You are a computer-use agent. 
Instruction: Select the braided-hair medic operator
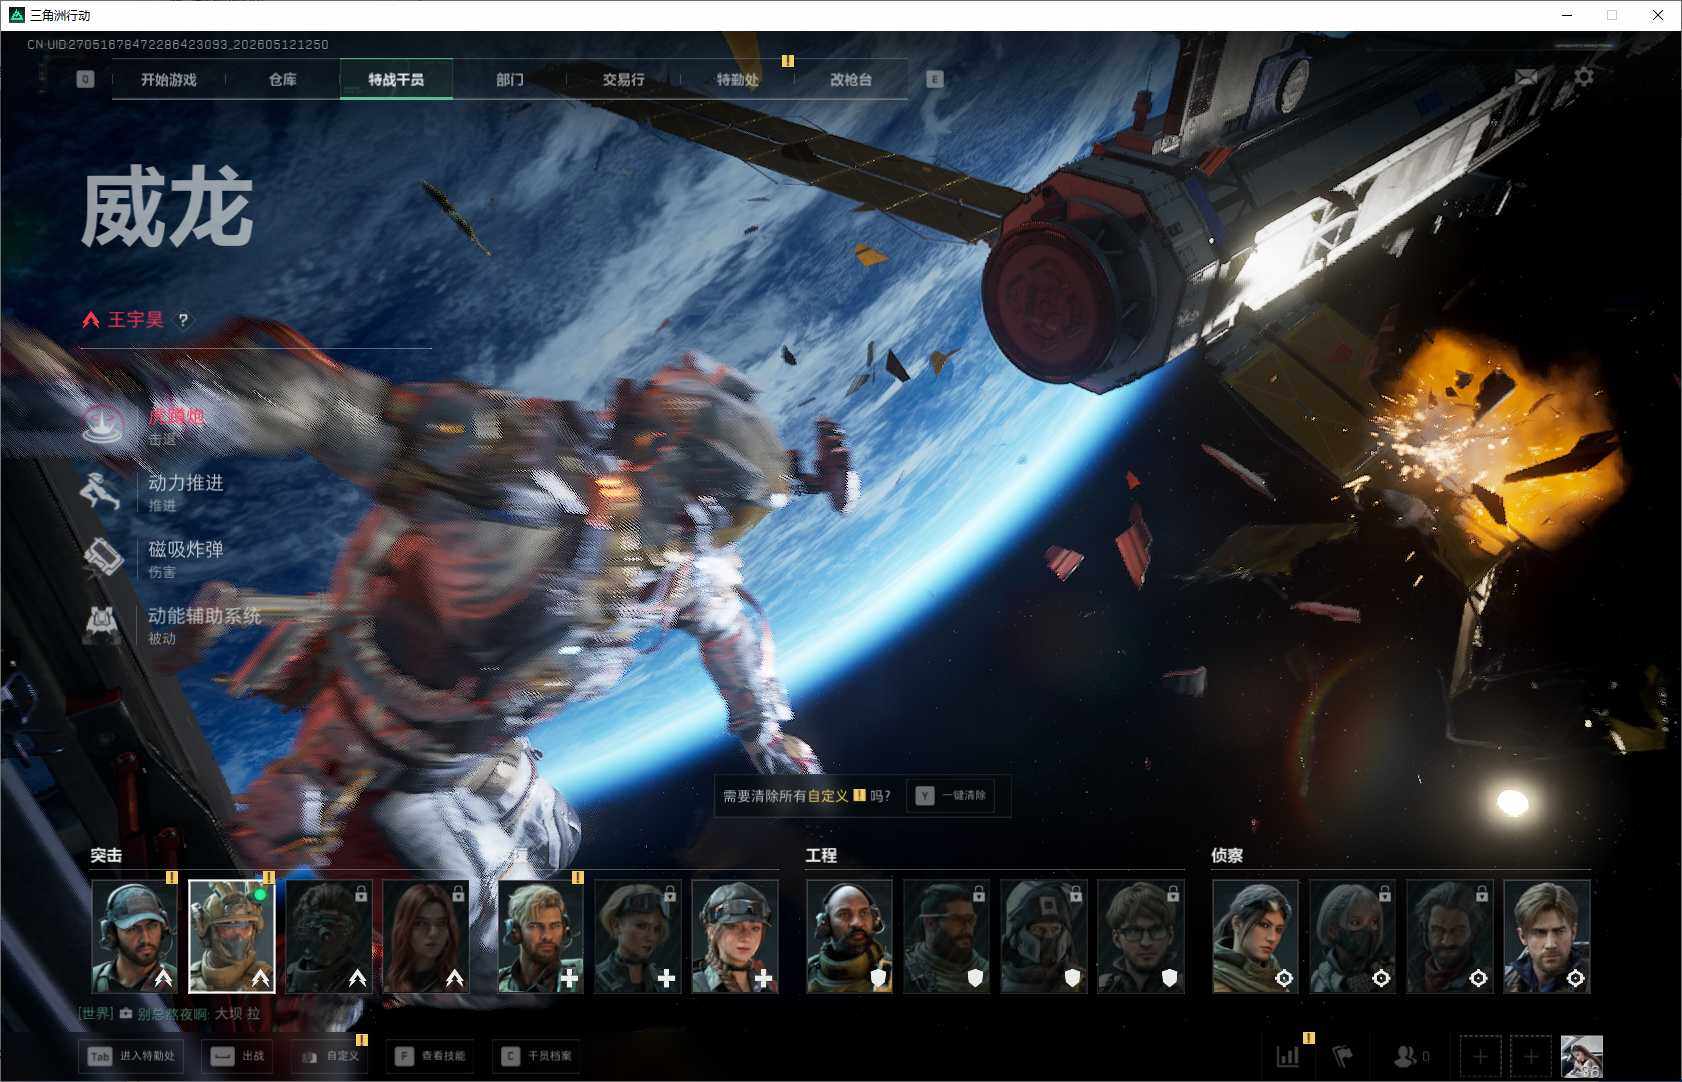click(x=735, y=936)
